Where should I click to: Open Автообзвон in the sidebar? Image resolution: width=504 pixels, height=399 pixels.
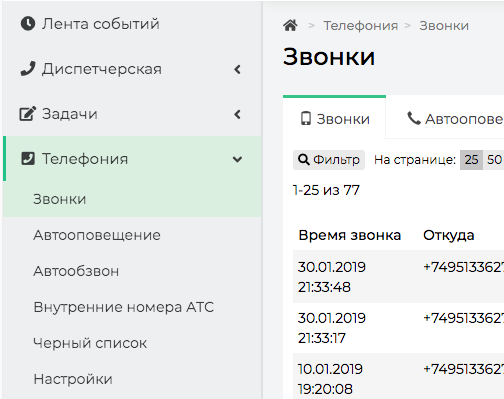76,271
